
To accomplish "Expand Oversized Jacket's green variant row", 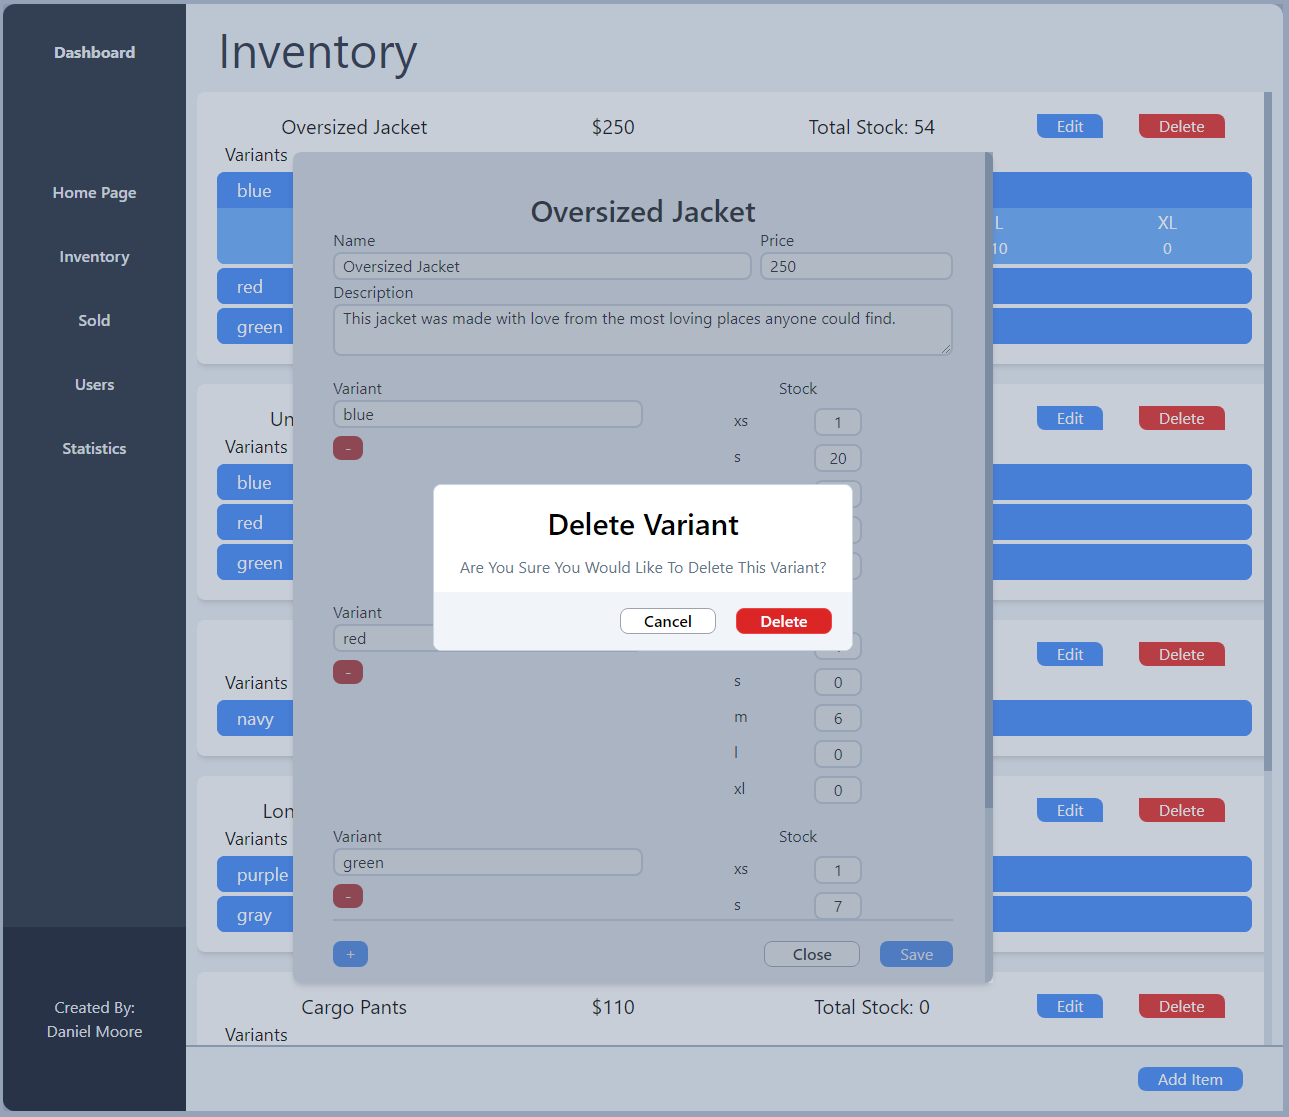I will click(734, 326).
